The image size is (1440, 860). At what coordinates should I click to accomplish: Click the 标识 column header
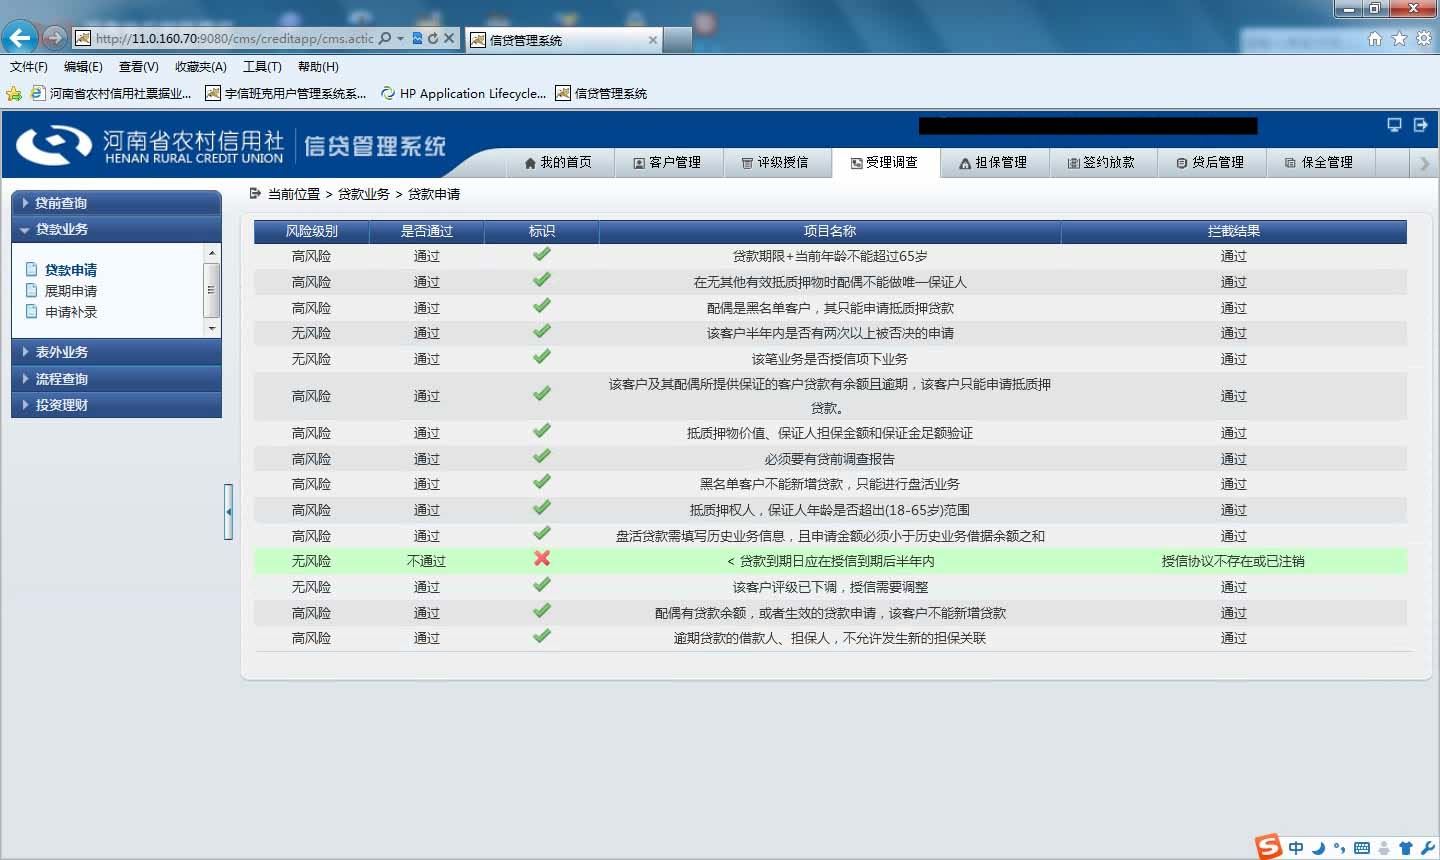pos(542,231)
